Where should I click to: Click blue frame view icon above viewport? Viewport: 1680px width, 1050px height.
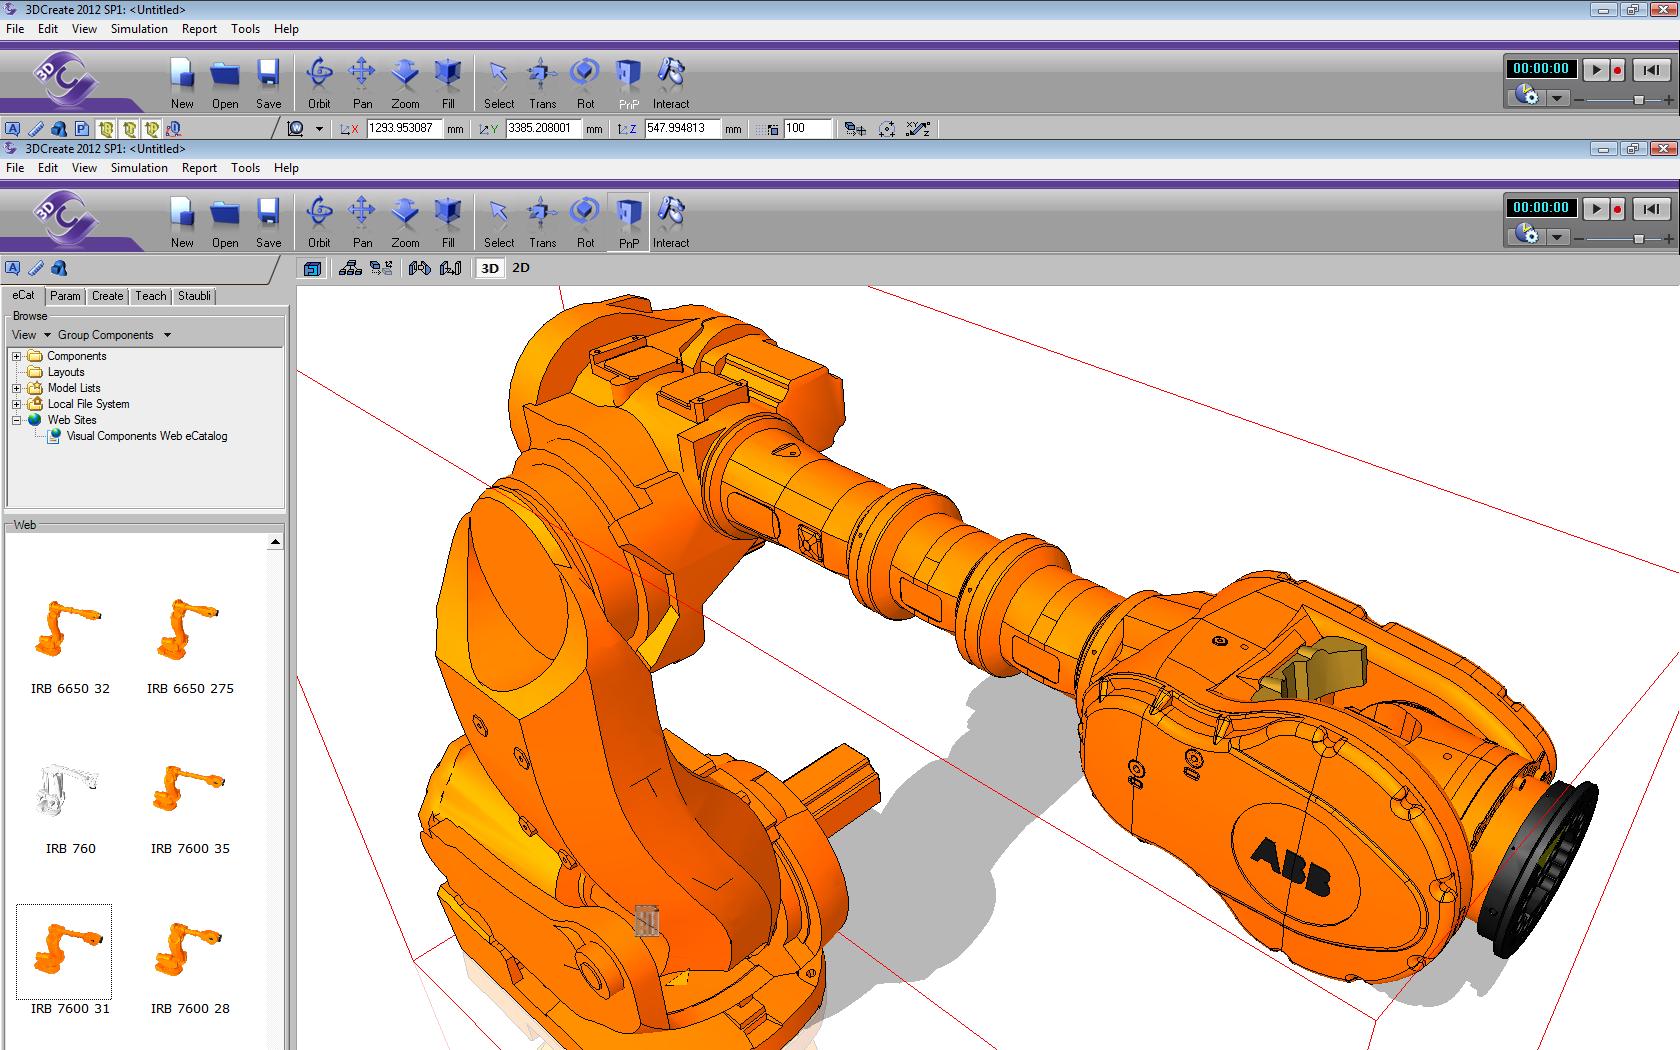coord(313,268)
